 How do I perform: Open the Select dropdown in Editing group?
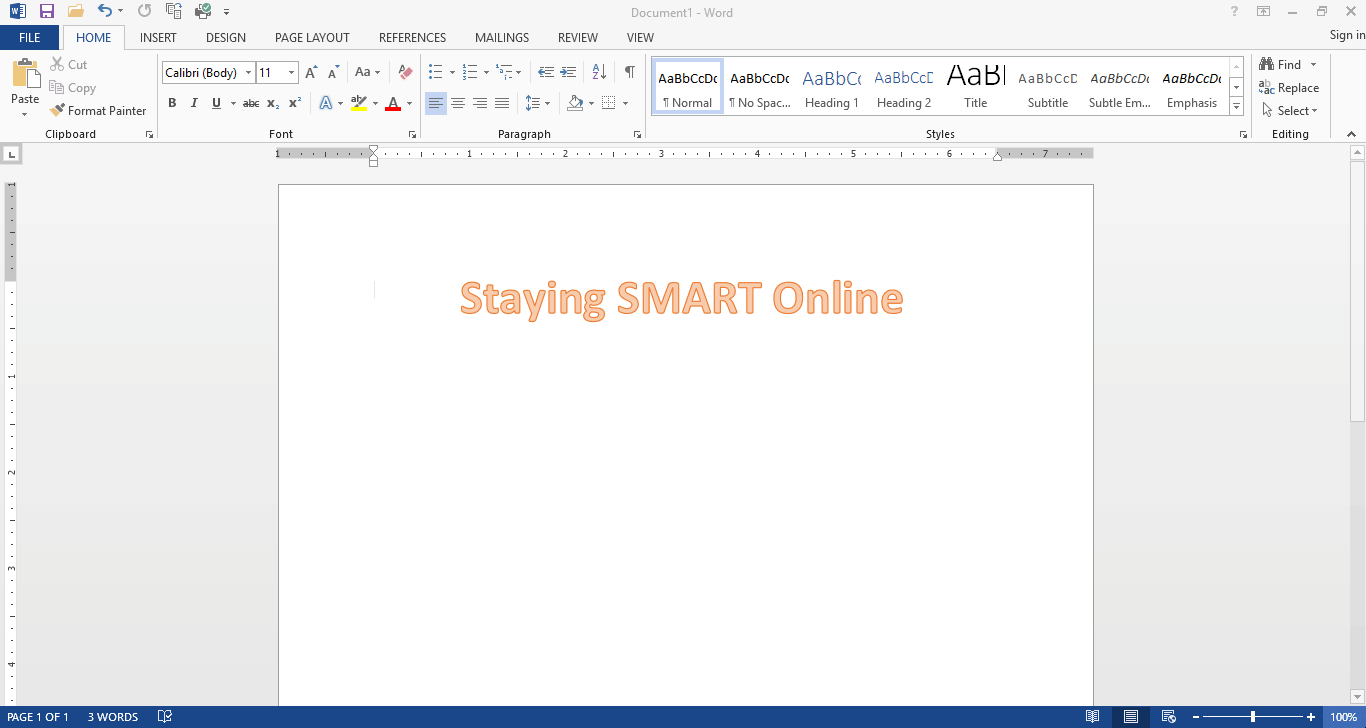(x=1290, y=111)
